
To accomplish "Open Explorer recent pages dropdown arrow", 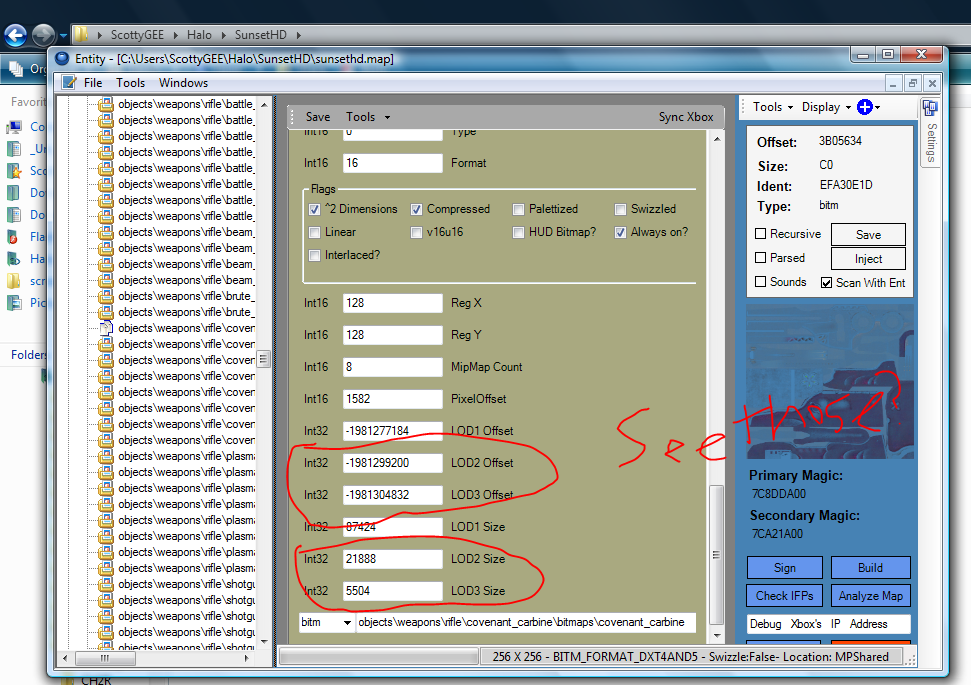I will pos(63,36).
